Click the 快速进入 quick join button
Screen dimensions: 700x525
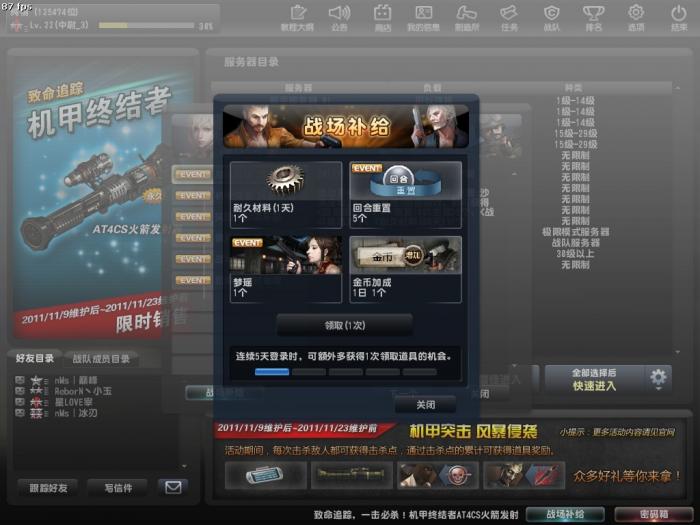(x=594, y=379)
